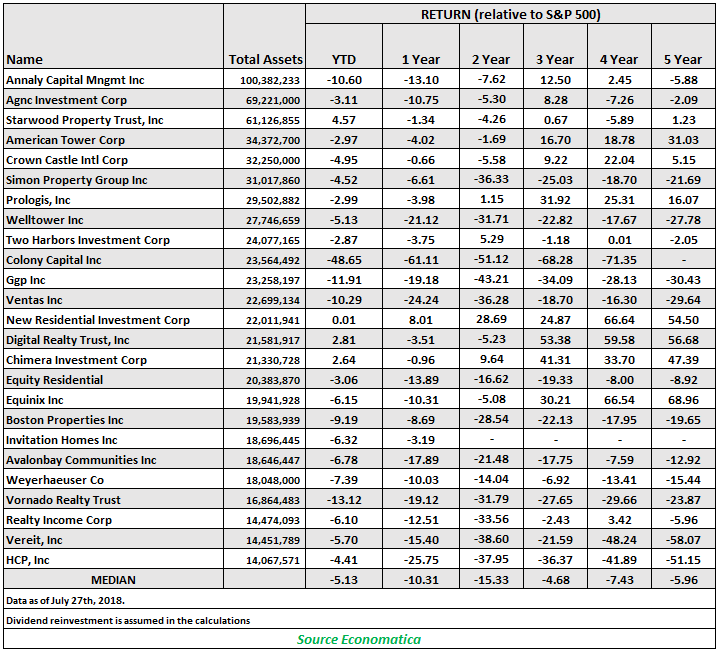Select Chimera 5 Year value 47.39
720x653 pixels.
[683, 360]
